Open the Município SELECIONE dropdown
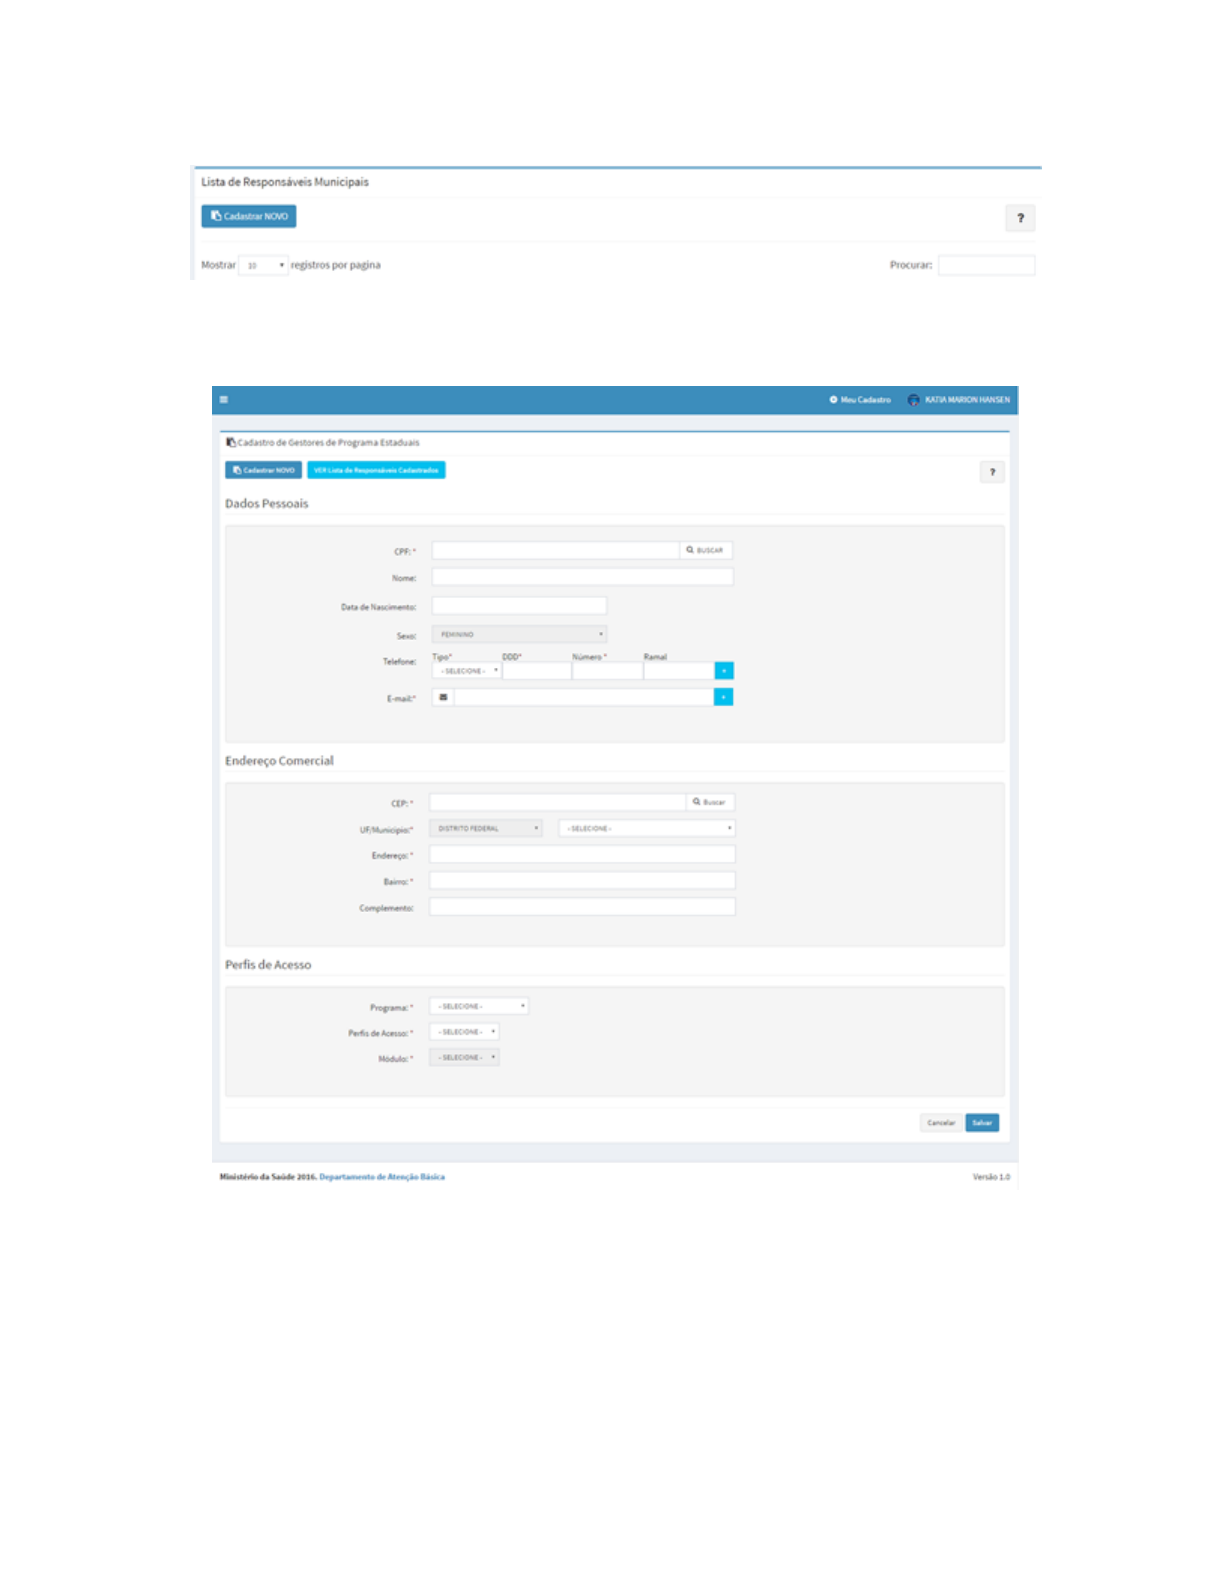The width and height of the screenshot is (1224, 1584). click(647, 828)
